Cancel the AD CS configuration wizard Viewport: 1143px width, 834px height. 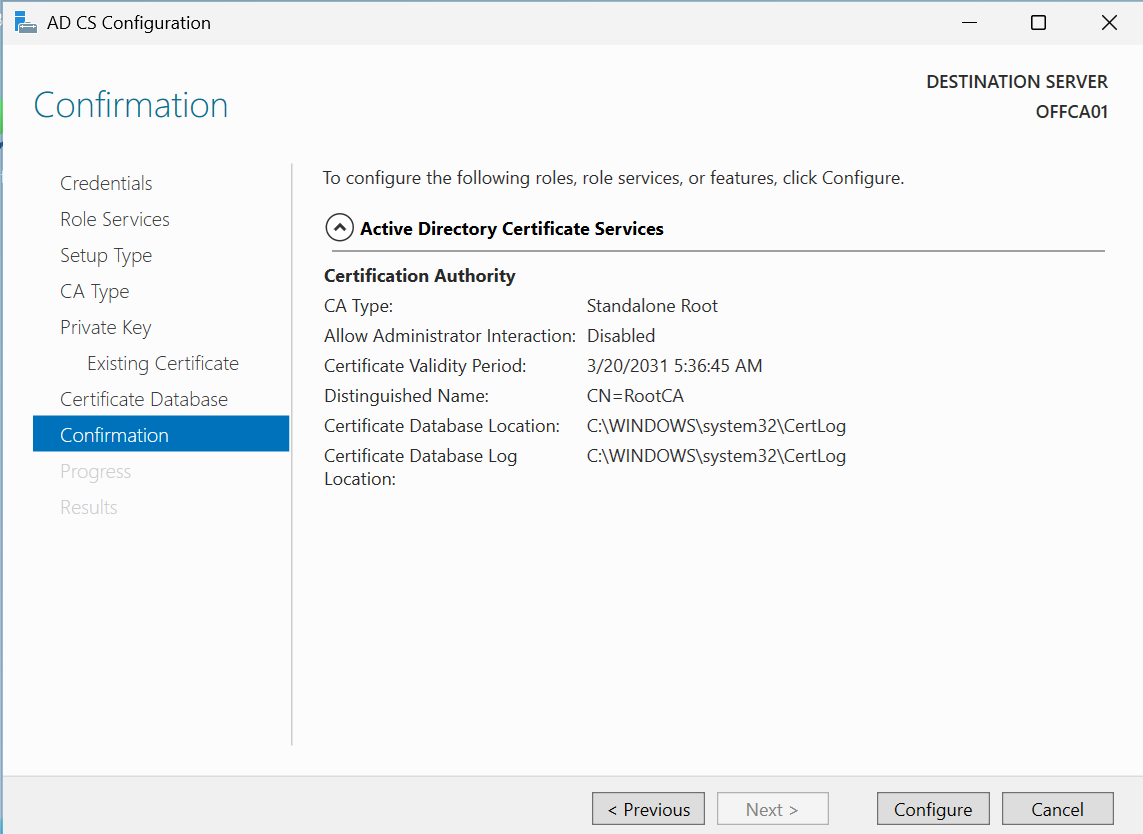click(x=1057, y=809)
